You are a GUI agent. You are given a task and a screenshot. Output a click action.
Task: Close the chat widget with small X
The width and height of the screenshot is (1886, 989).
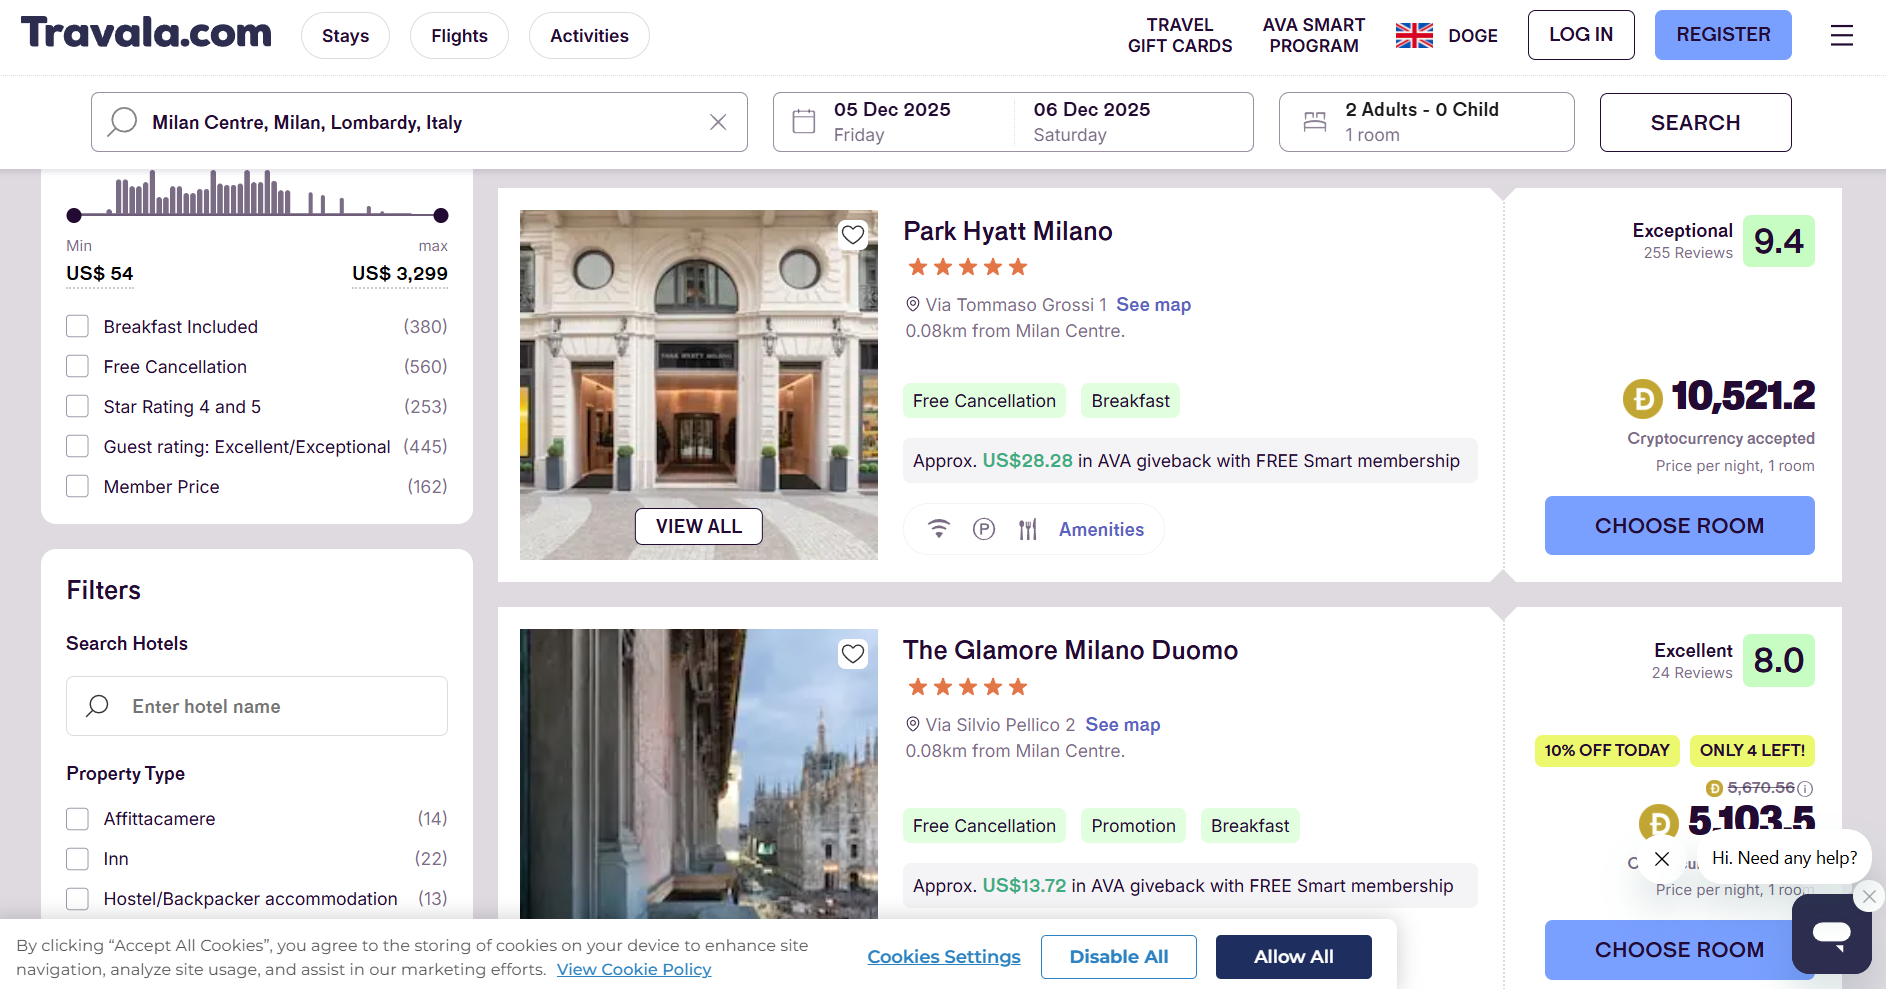point(1869,896)
